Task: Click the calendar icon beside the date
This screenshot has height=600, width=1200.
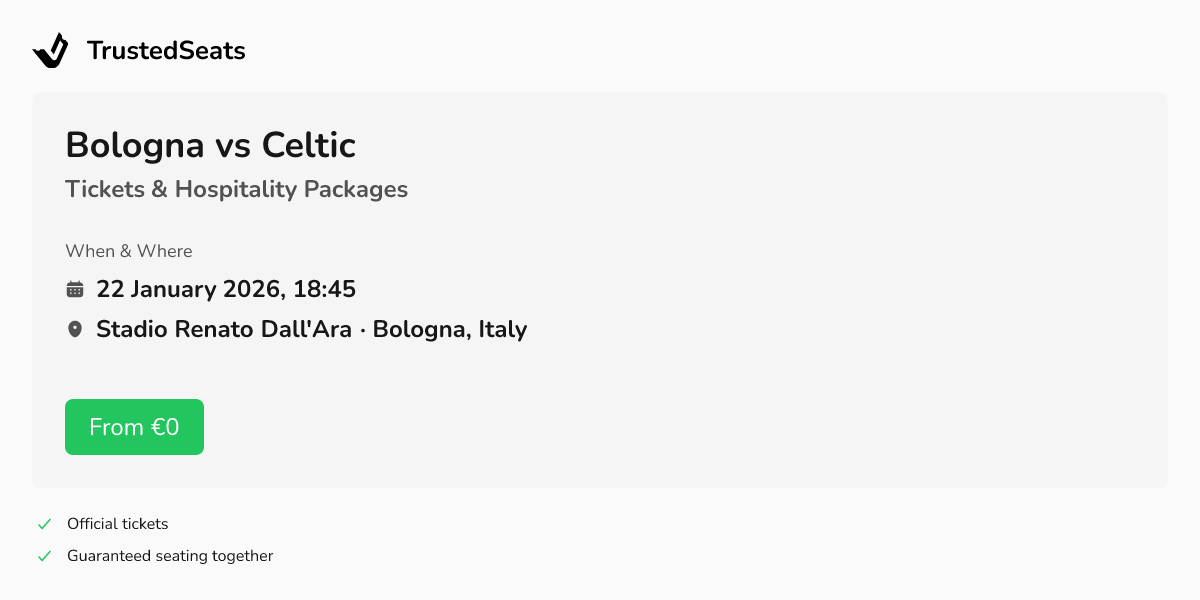Action: coord(75,290)
